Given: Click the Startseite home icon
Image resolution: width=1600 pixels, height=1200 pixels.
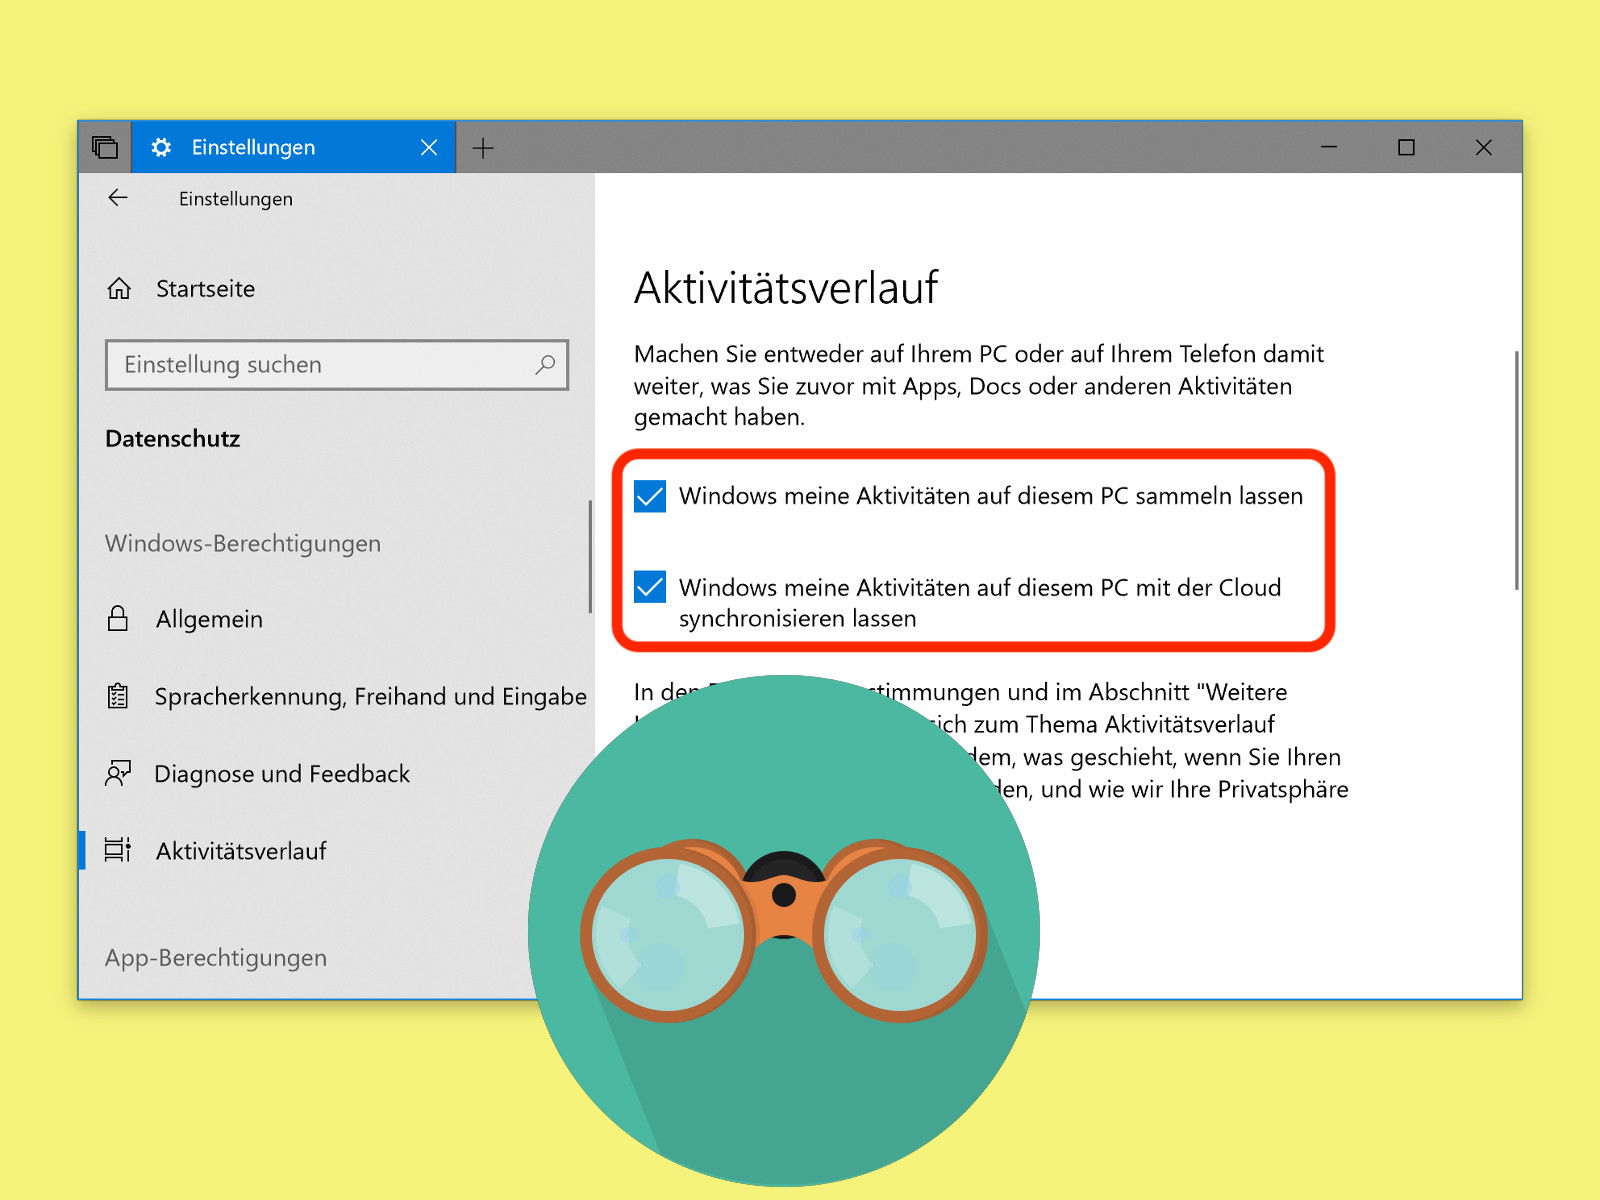Looking at the screenshot, I should [x=119, y=289].
